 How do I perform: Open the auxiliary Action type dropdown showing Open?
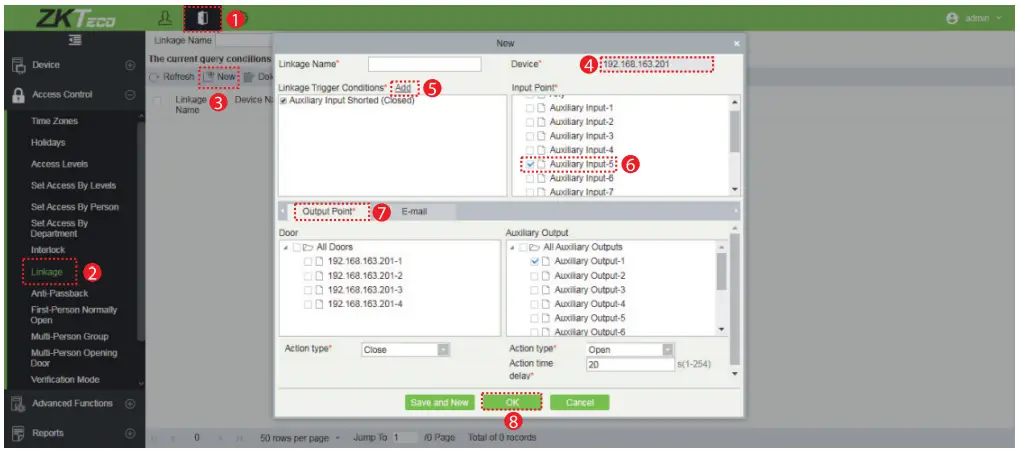click(630, 350)
